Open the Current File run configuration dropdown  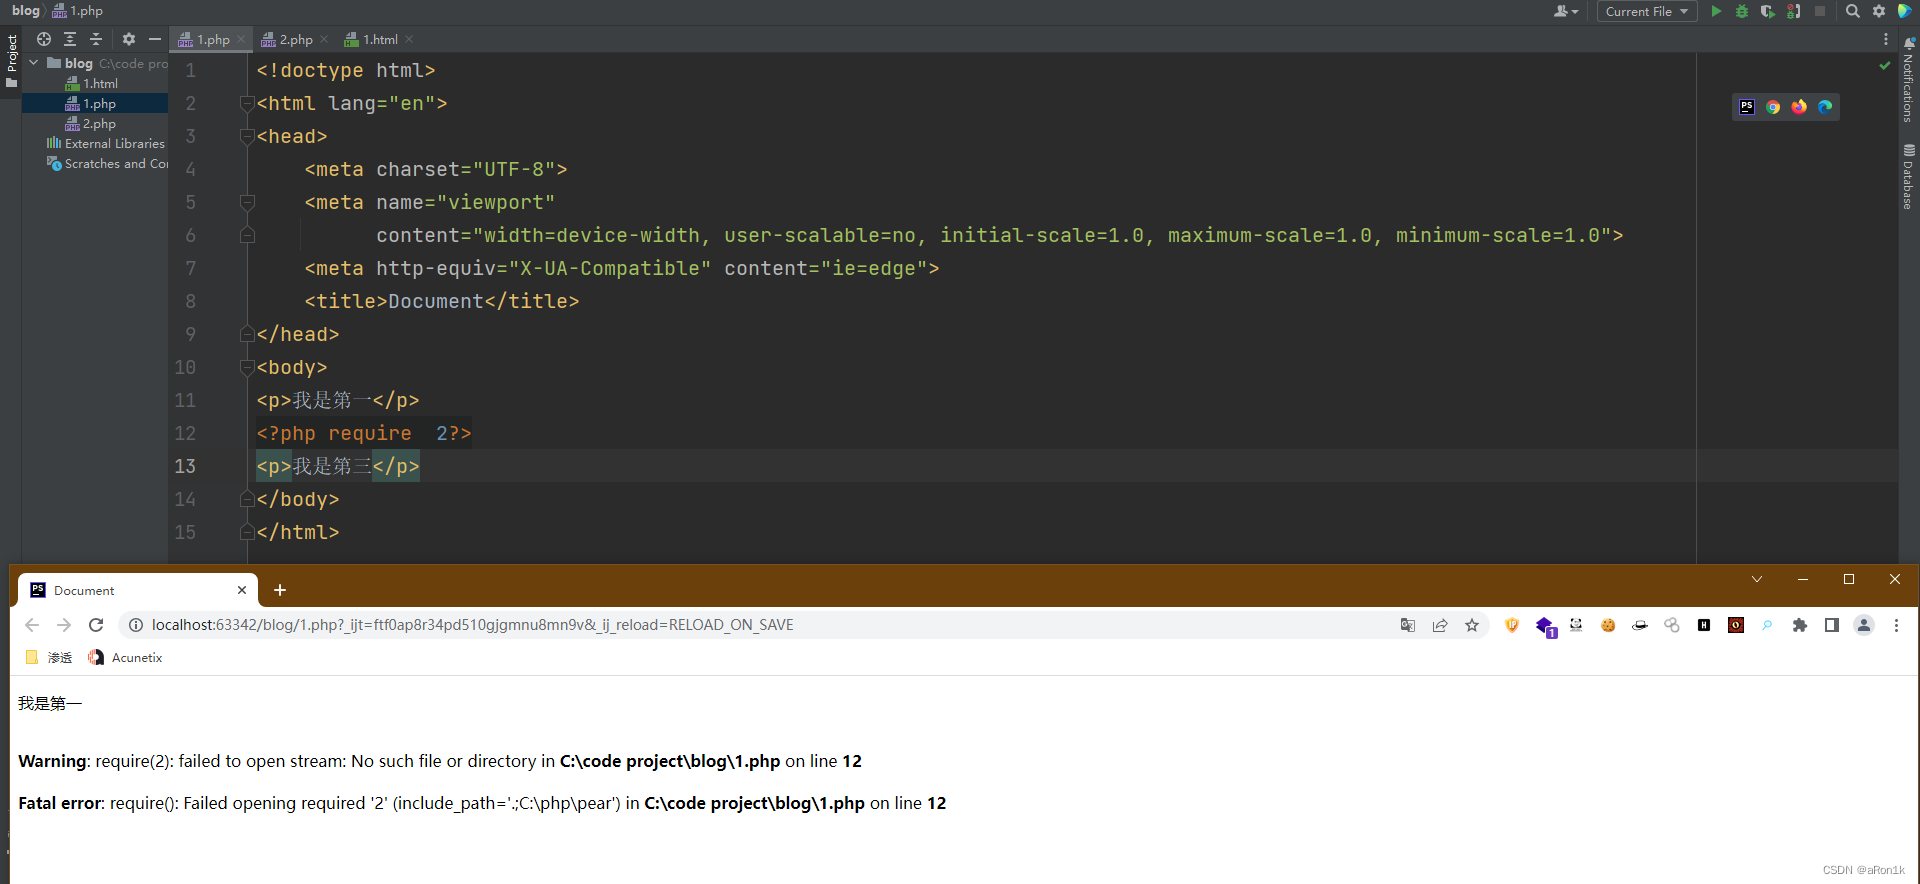tap(1646, 11)
